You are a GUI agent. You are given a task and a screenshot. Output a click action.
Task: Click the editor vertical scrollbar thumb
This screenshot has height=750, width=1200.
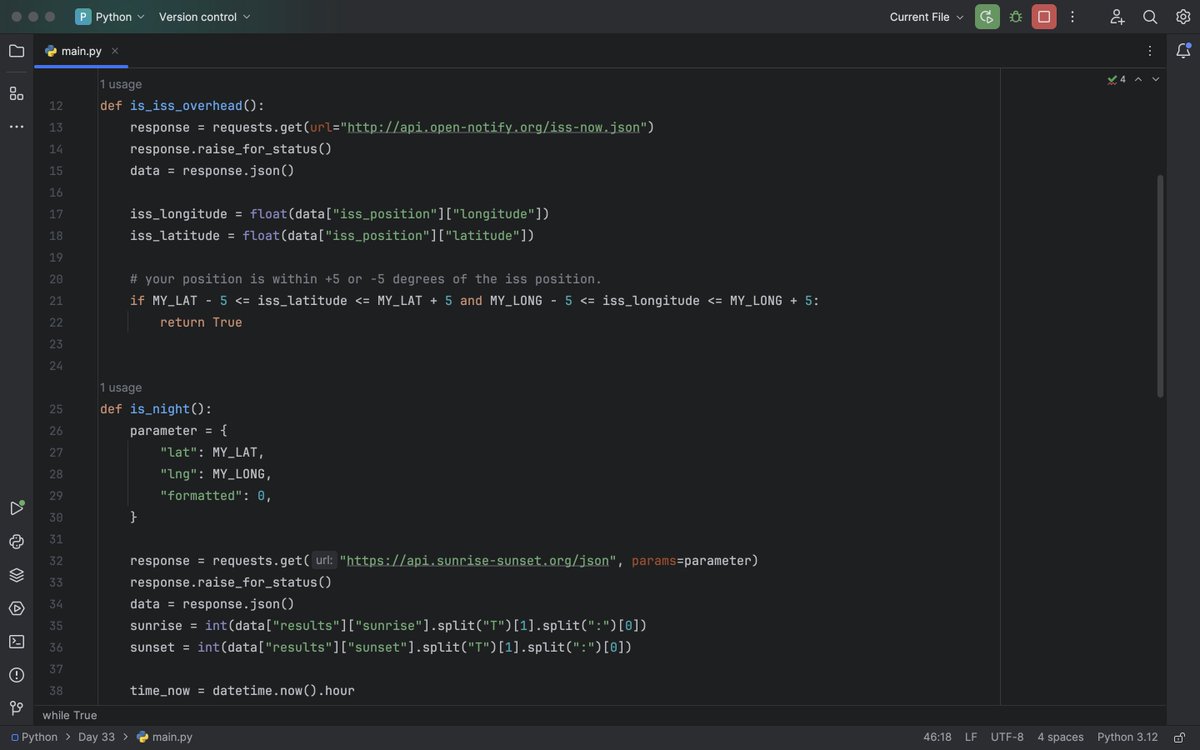point(1160,286)
